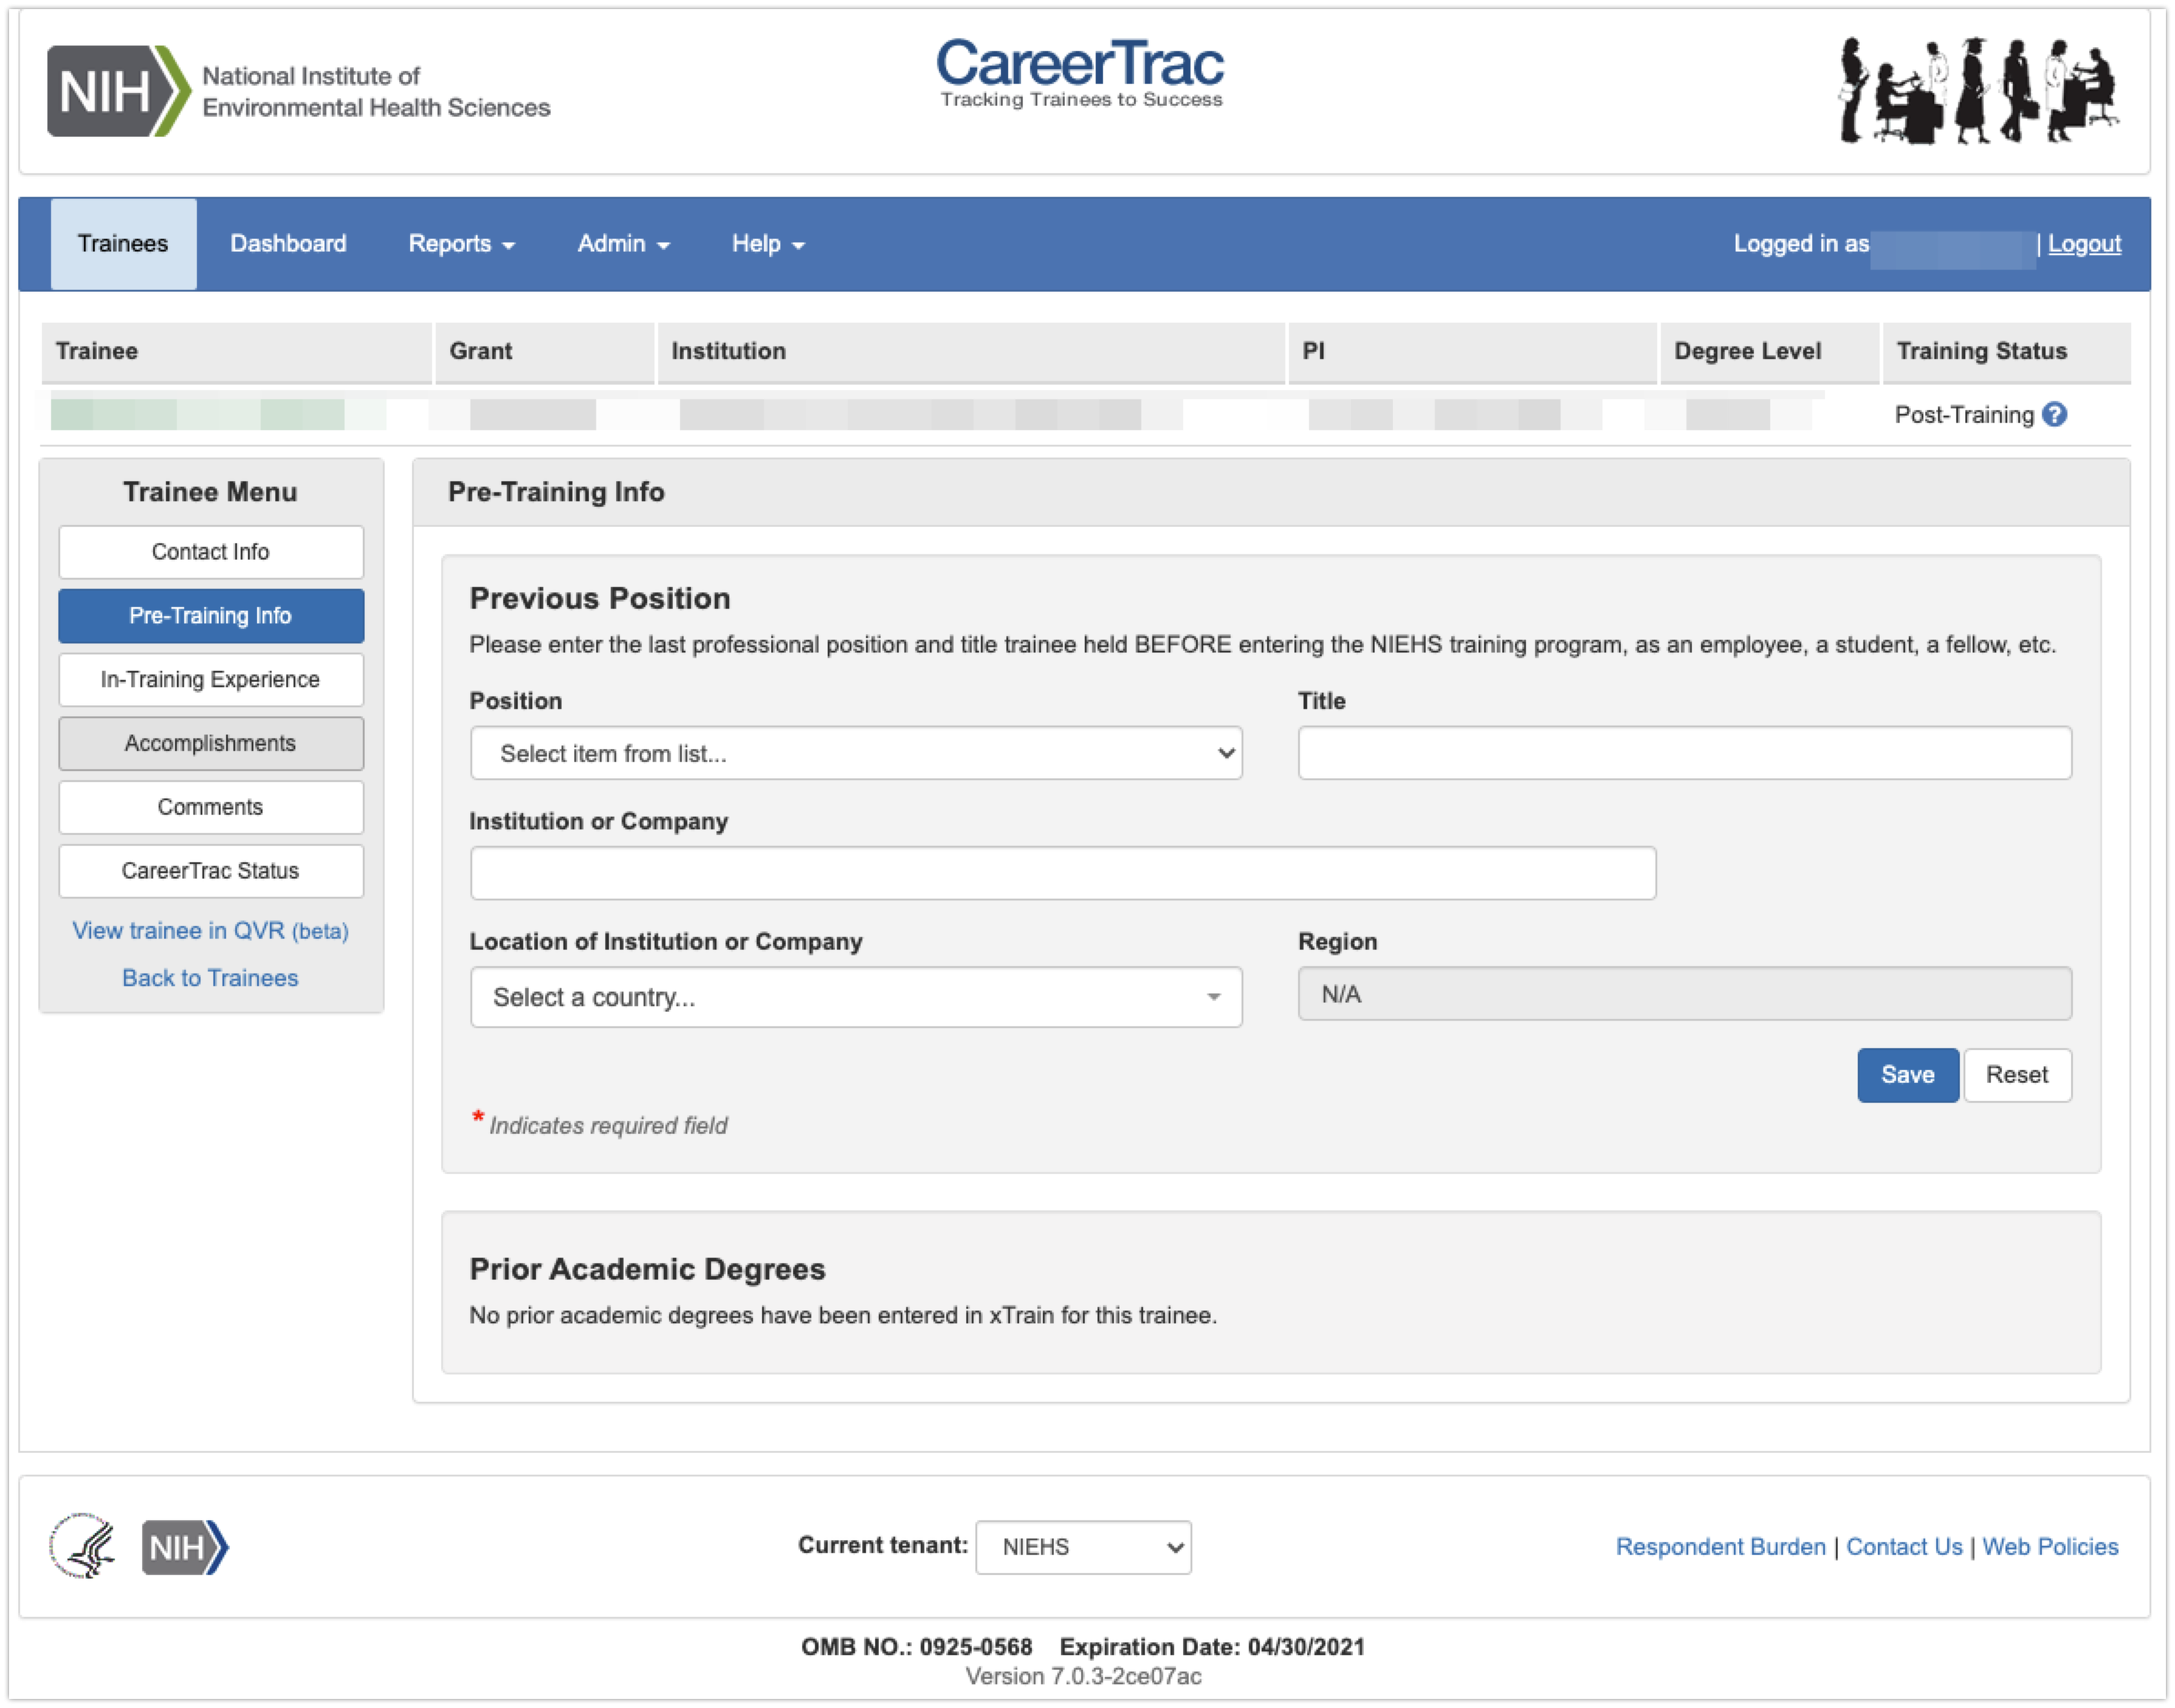Click the Back to Trainees link
Image resolution: width=2175 pixels, height=1708 pixels.
coord(210,978)
